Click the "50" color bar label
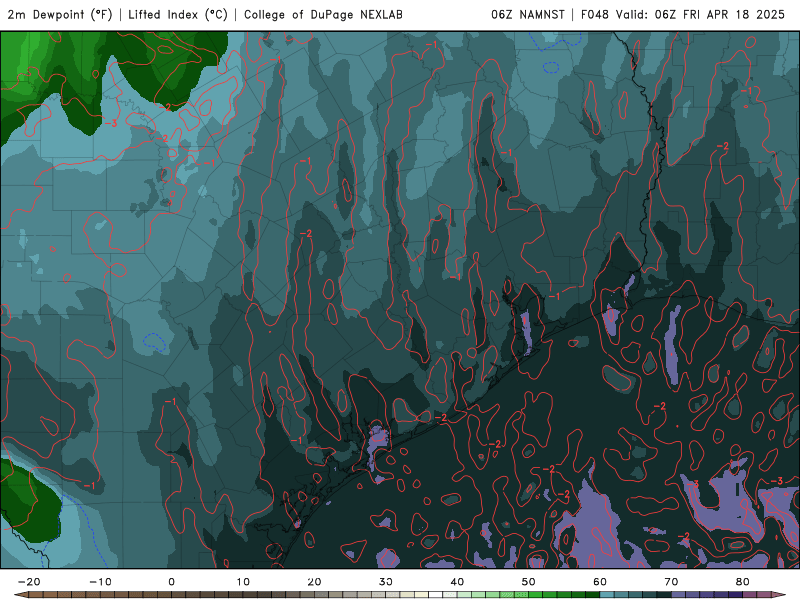800x600 pixels. pos(529,582)
